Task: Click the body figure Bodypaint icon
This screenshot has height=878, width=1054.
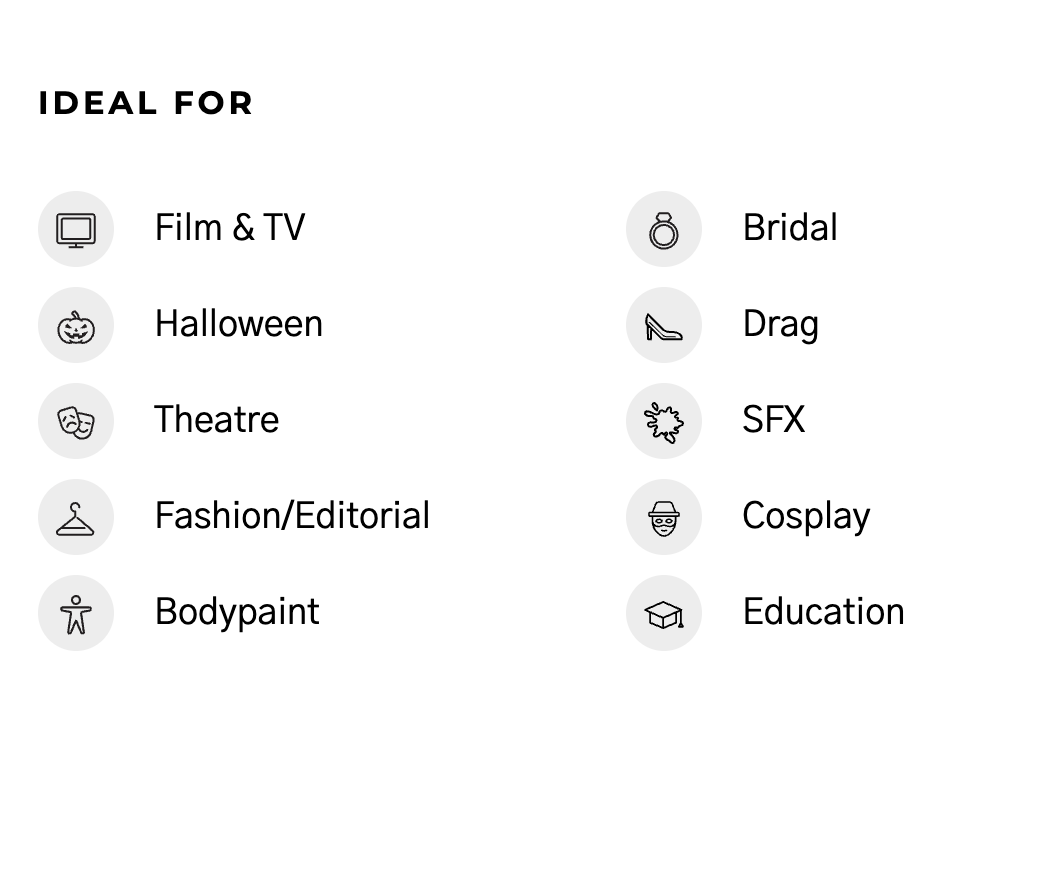Action: 76,613
